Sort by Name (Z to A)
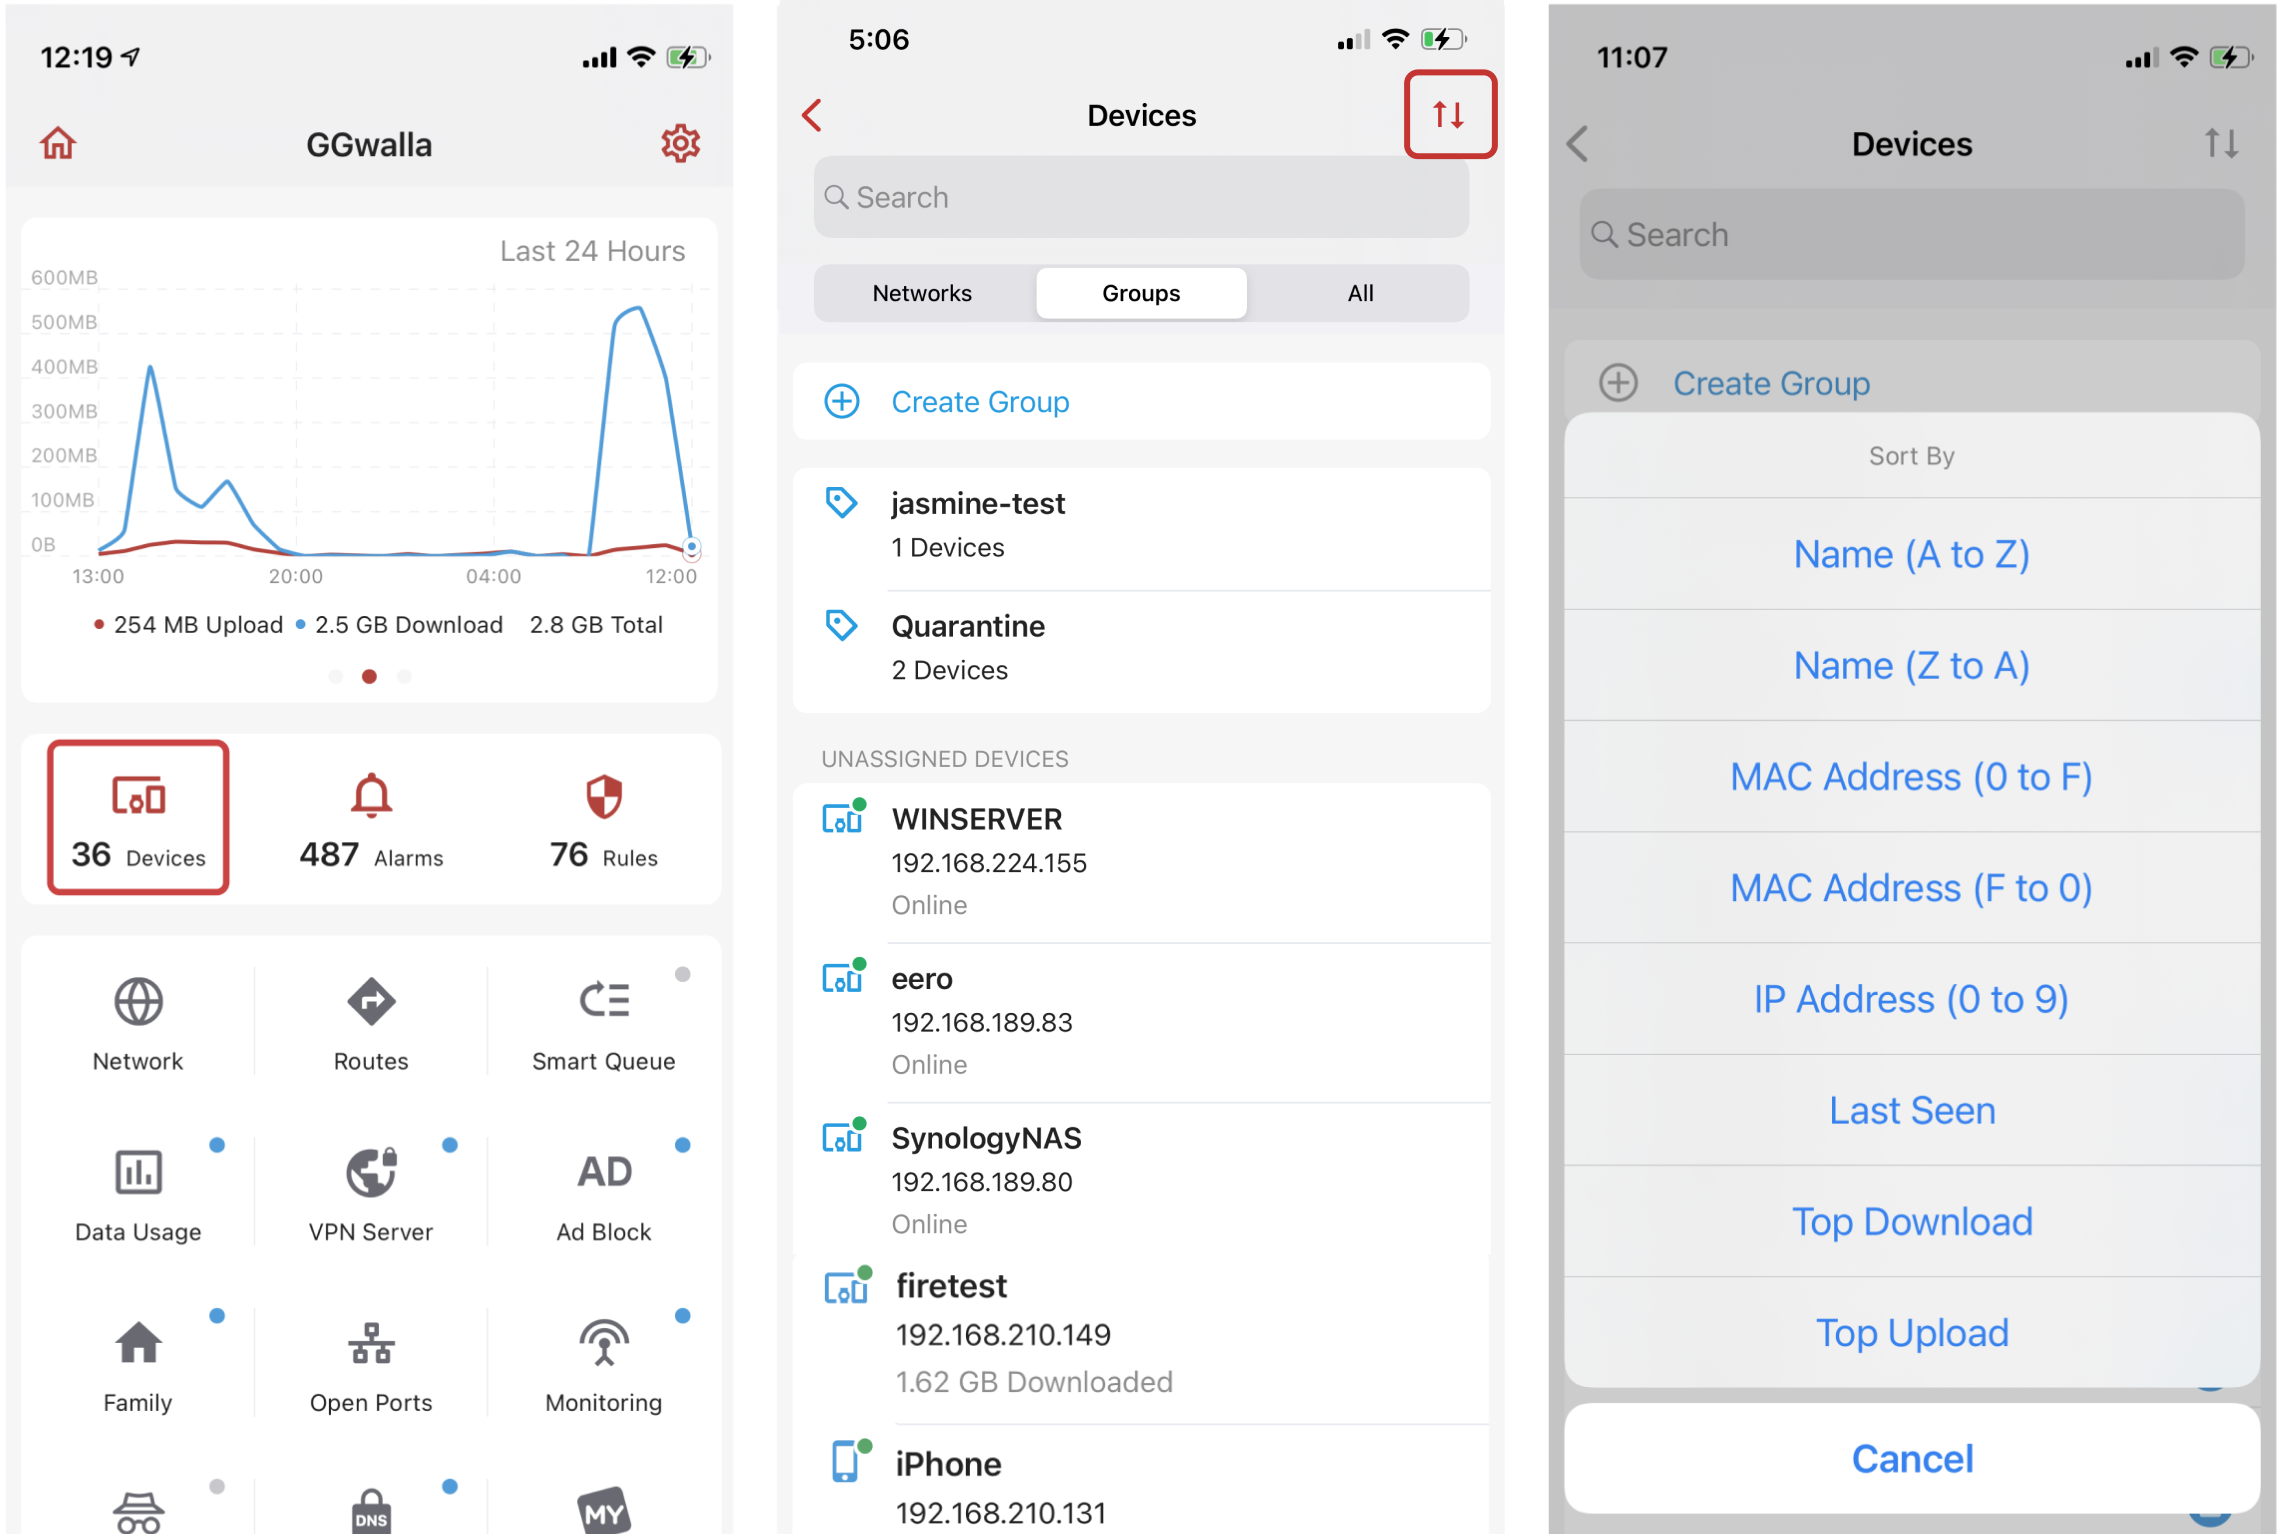This screenshot has height=1534, width=2286. [x=1911, y=665]
